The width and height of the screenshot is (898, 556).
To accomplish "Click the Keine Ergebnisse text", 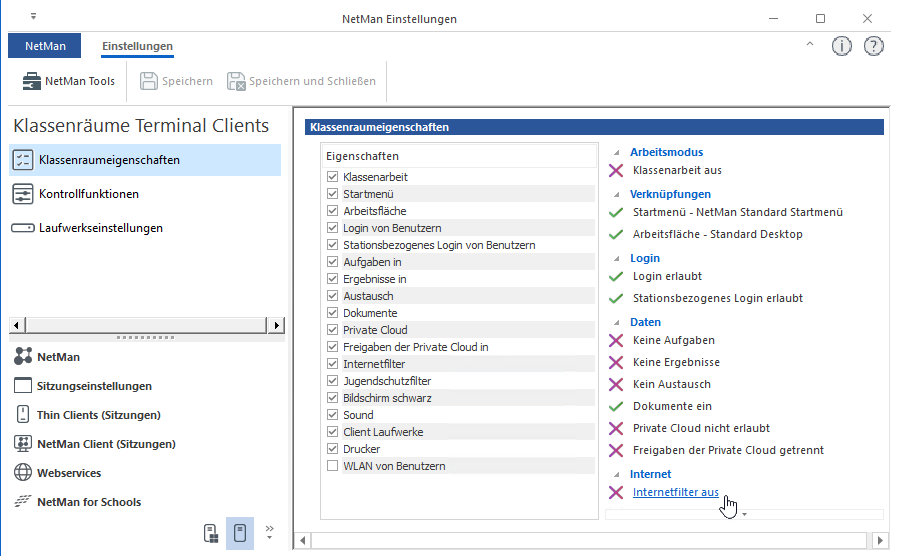I will (676, 362).
